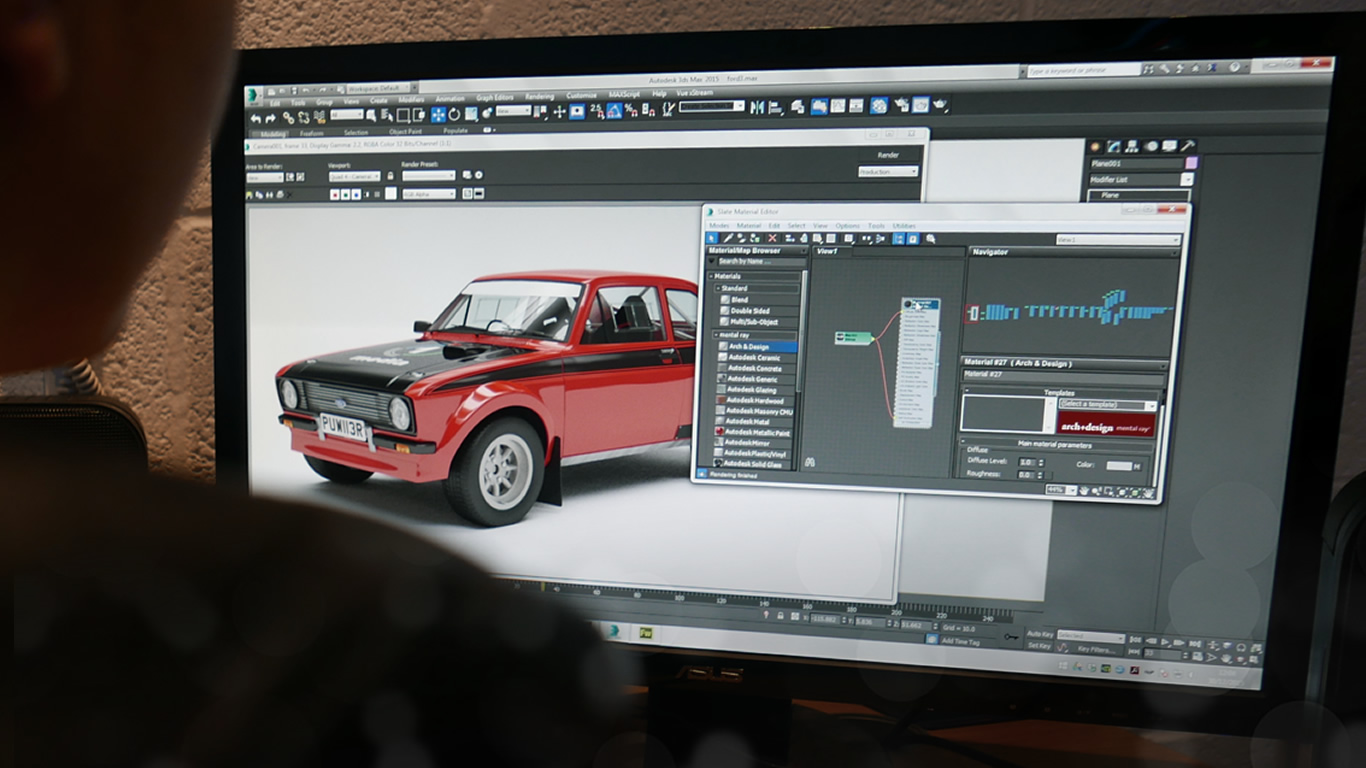The width and height of the screenshot is (1366, 768).
Task: Open the main toolbar Material Editor icon
Action: [x=879, y=105]
